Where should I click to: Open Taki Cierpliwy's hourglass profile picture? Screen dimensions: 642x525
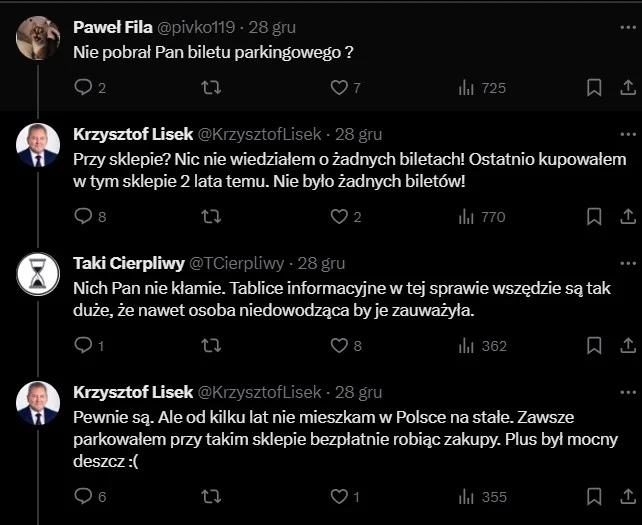(x=38, y=274)
